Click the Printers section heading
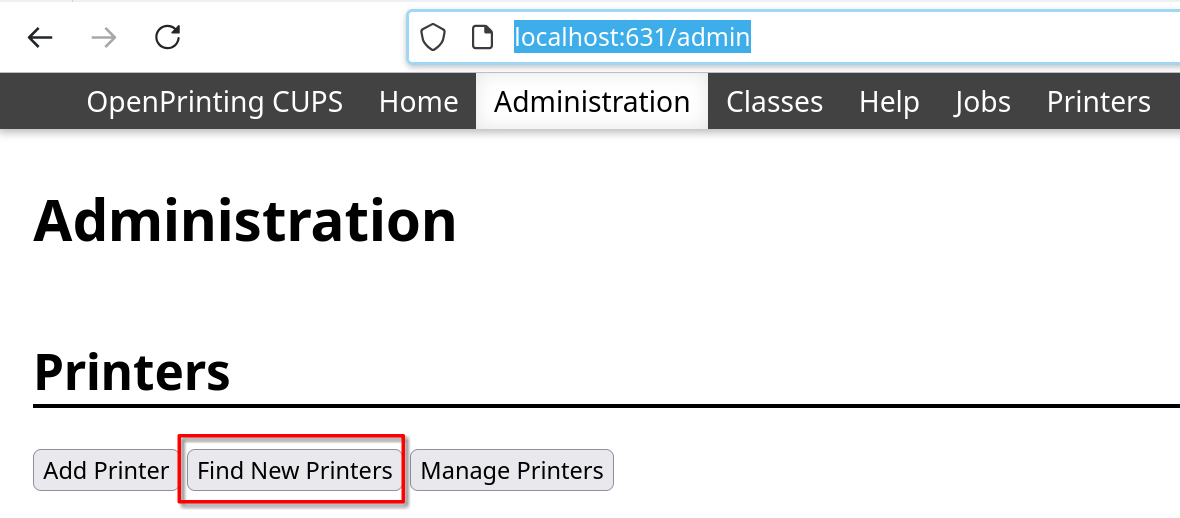Screen dimensions: 1180x518 tap(132, 372)
